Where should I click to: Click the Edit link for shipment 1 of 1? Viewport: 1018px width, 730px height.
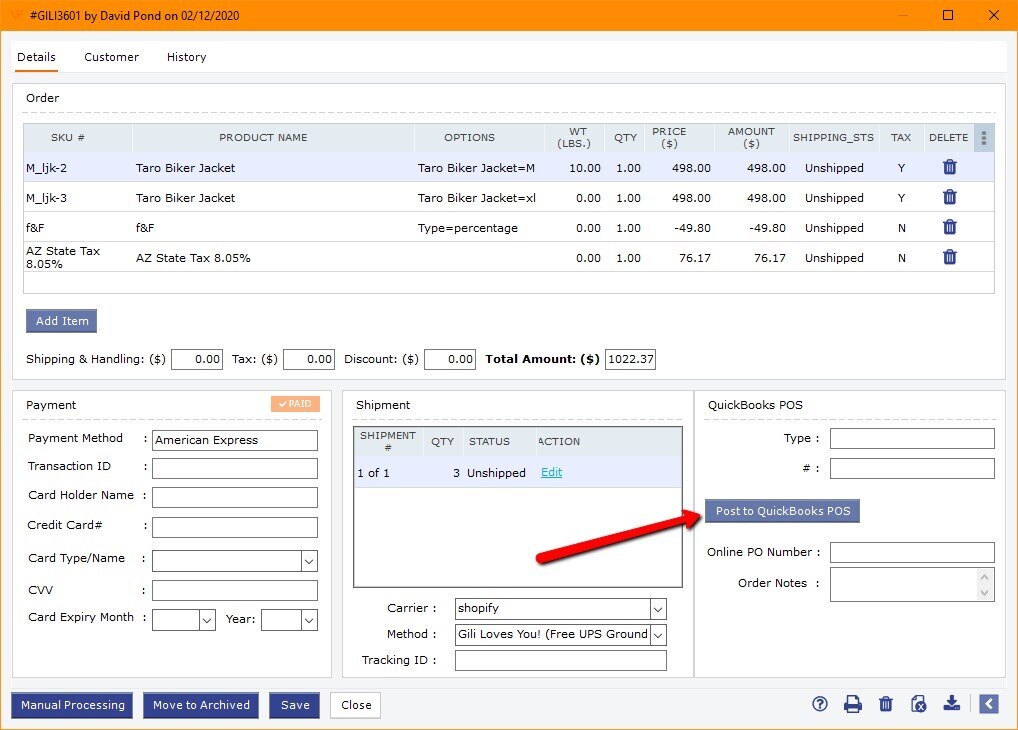point(551,473)
